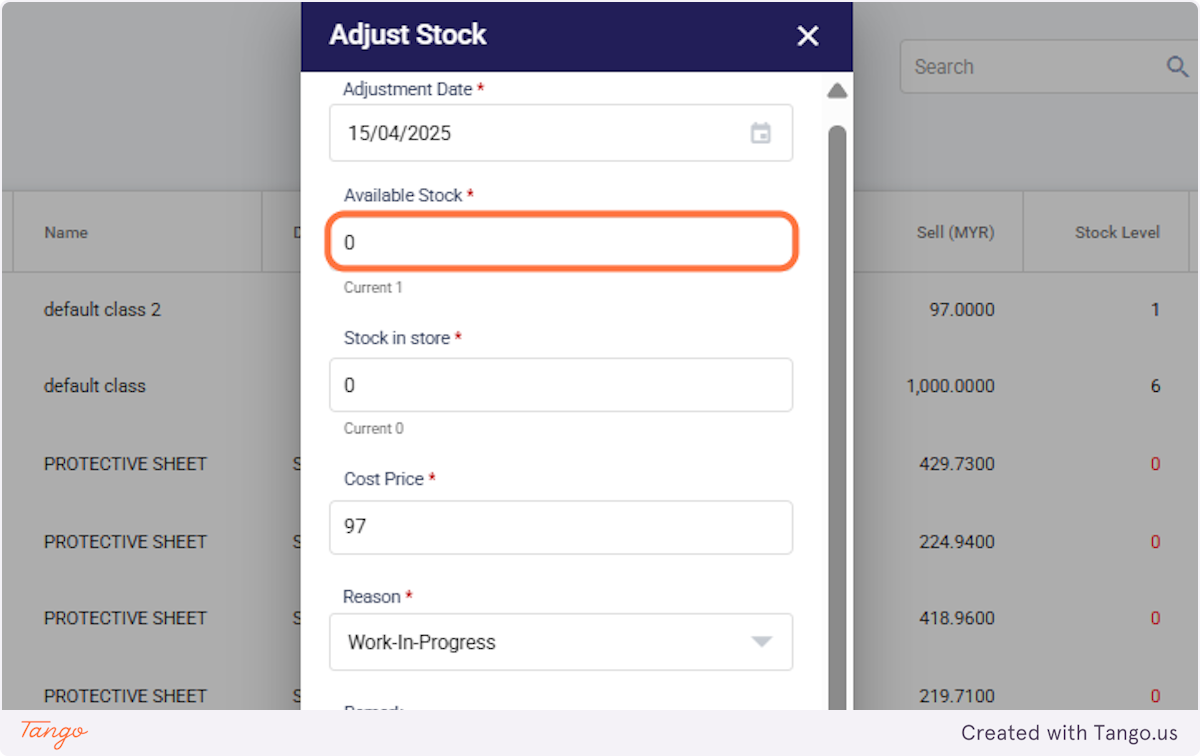Image resolution: width=1200 pixels, height=756 pixels.
Task: Open the Adjustment Date calendar picker
Action: click(x=761, y=133)
